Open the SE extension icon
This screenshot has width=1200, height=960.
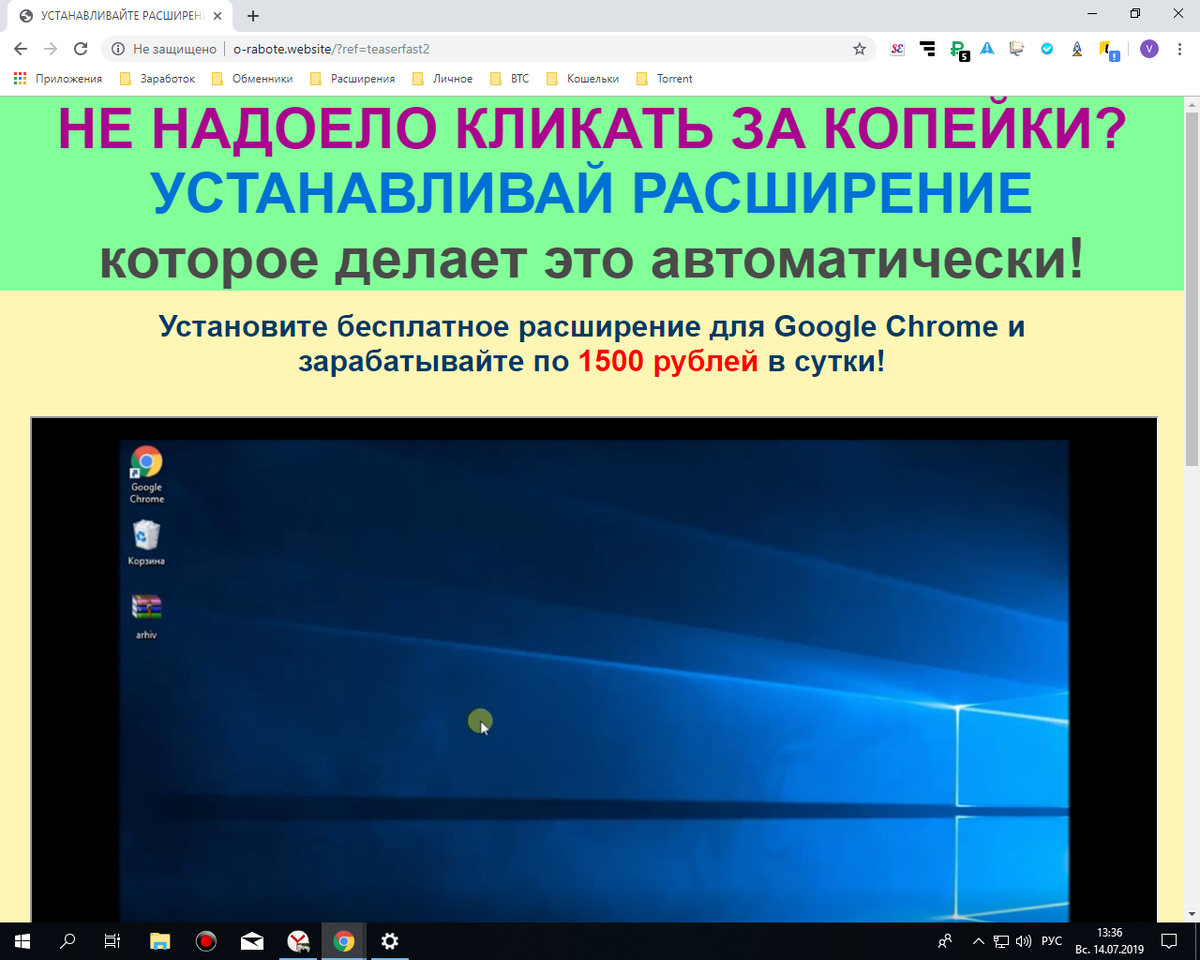(897, 48)
